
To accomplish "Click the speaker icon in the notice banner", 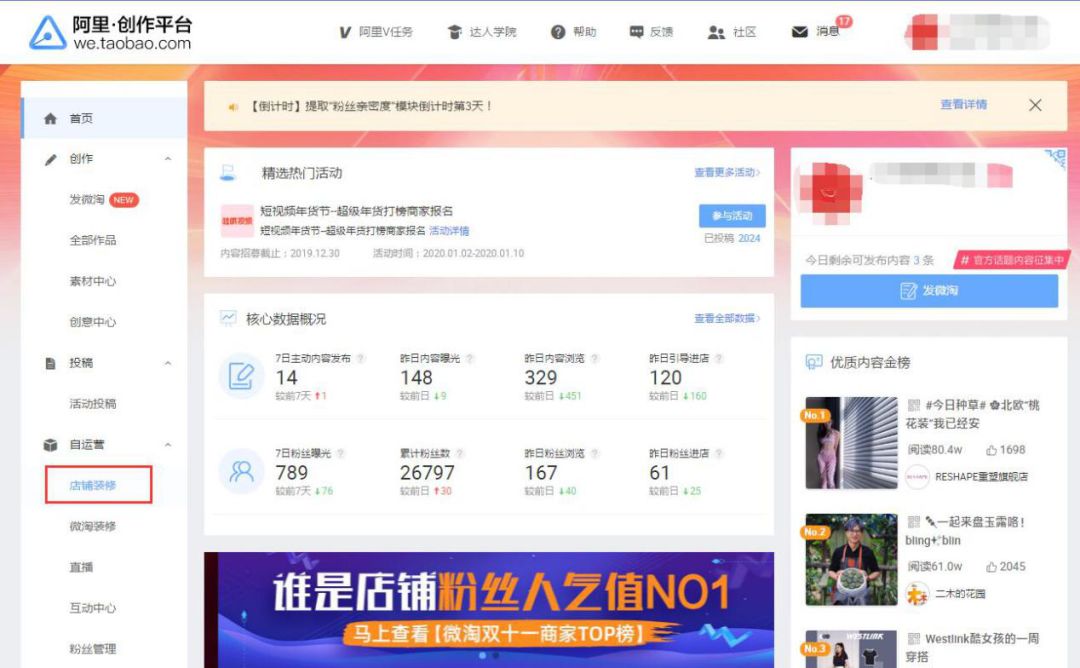I will click(233, 107).
